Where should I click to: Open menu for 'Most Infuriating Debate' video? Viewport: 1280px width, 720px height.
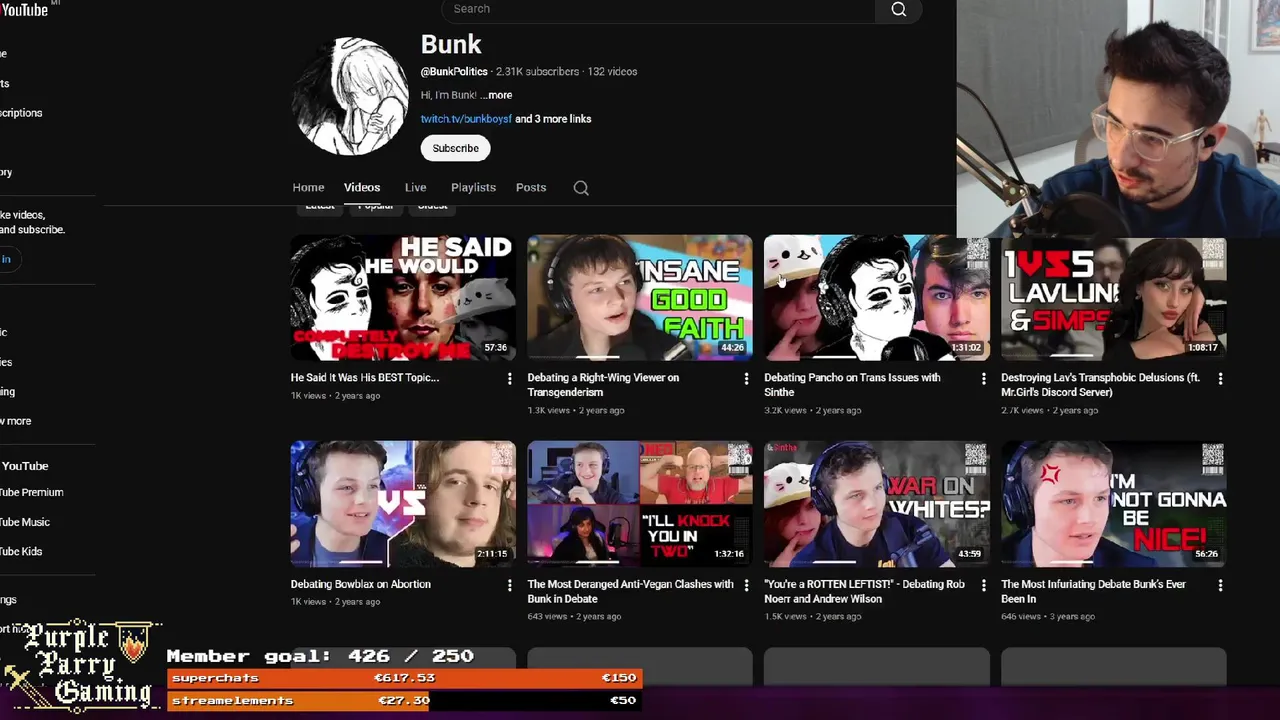pos(1220,585)
